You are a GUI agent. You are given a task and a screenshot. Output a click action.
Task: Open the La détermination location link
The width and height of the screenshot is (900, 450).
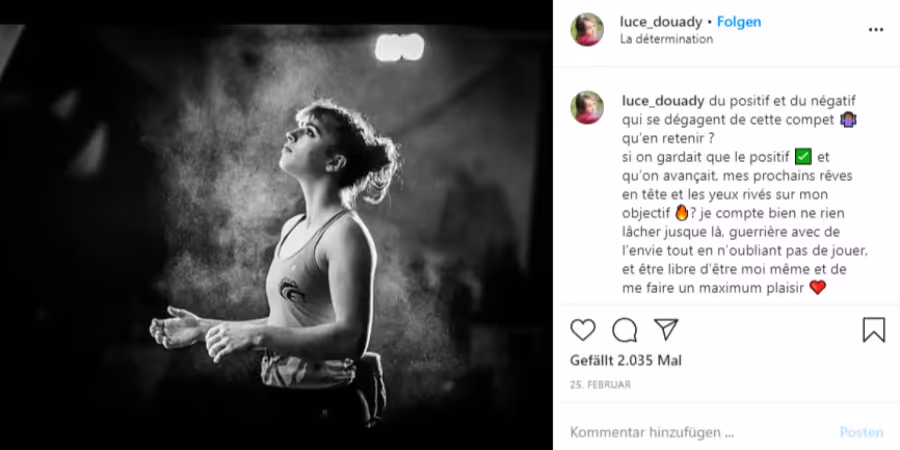666,39
